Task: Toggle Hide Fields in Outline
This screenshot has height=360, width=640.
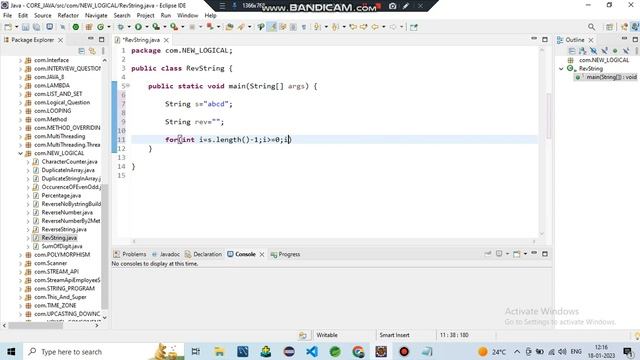Action: click(x=593, y=51)
